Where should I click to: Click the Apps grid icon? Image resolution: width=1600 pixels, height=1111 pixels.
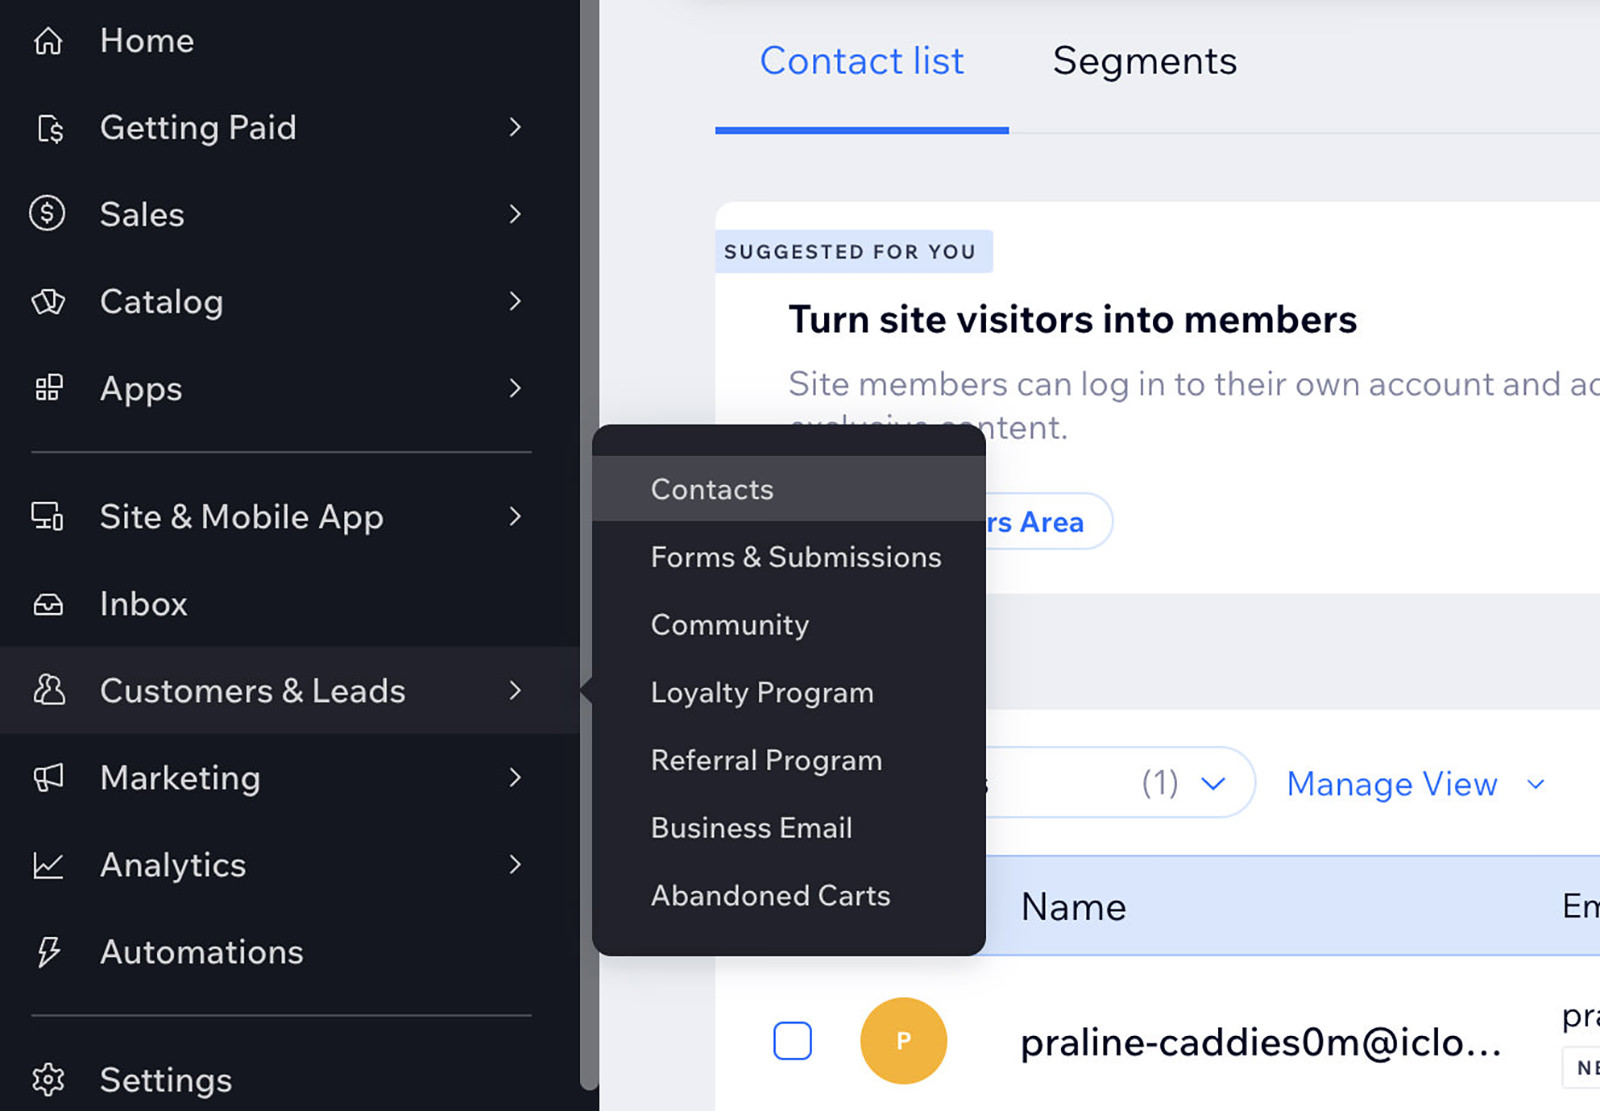click(48, 388)
